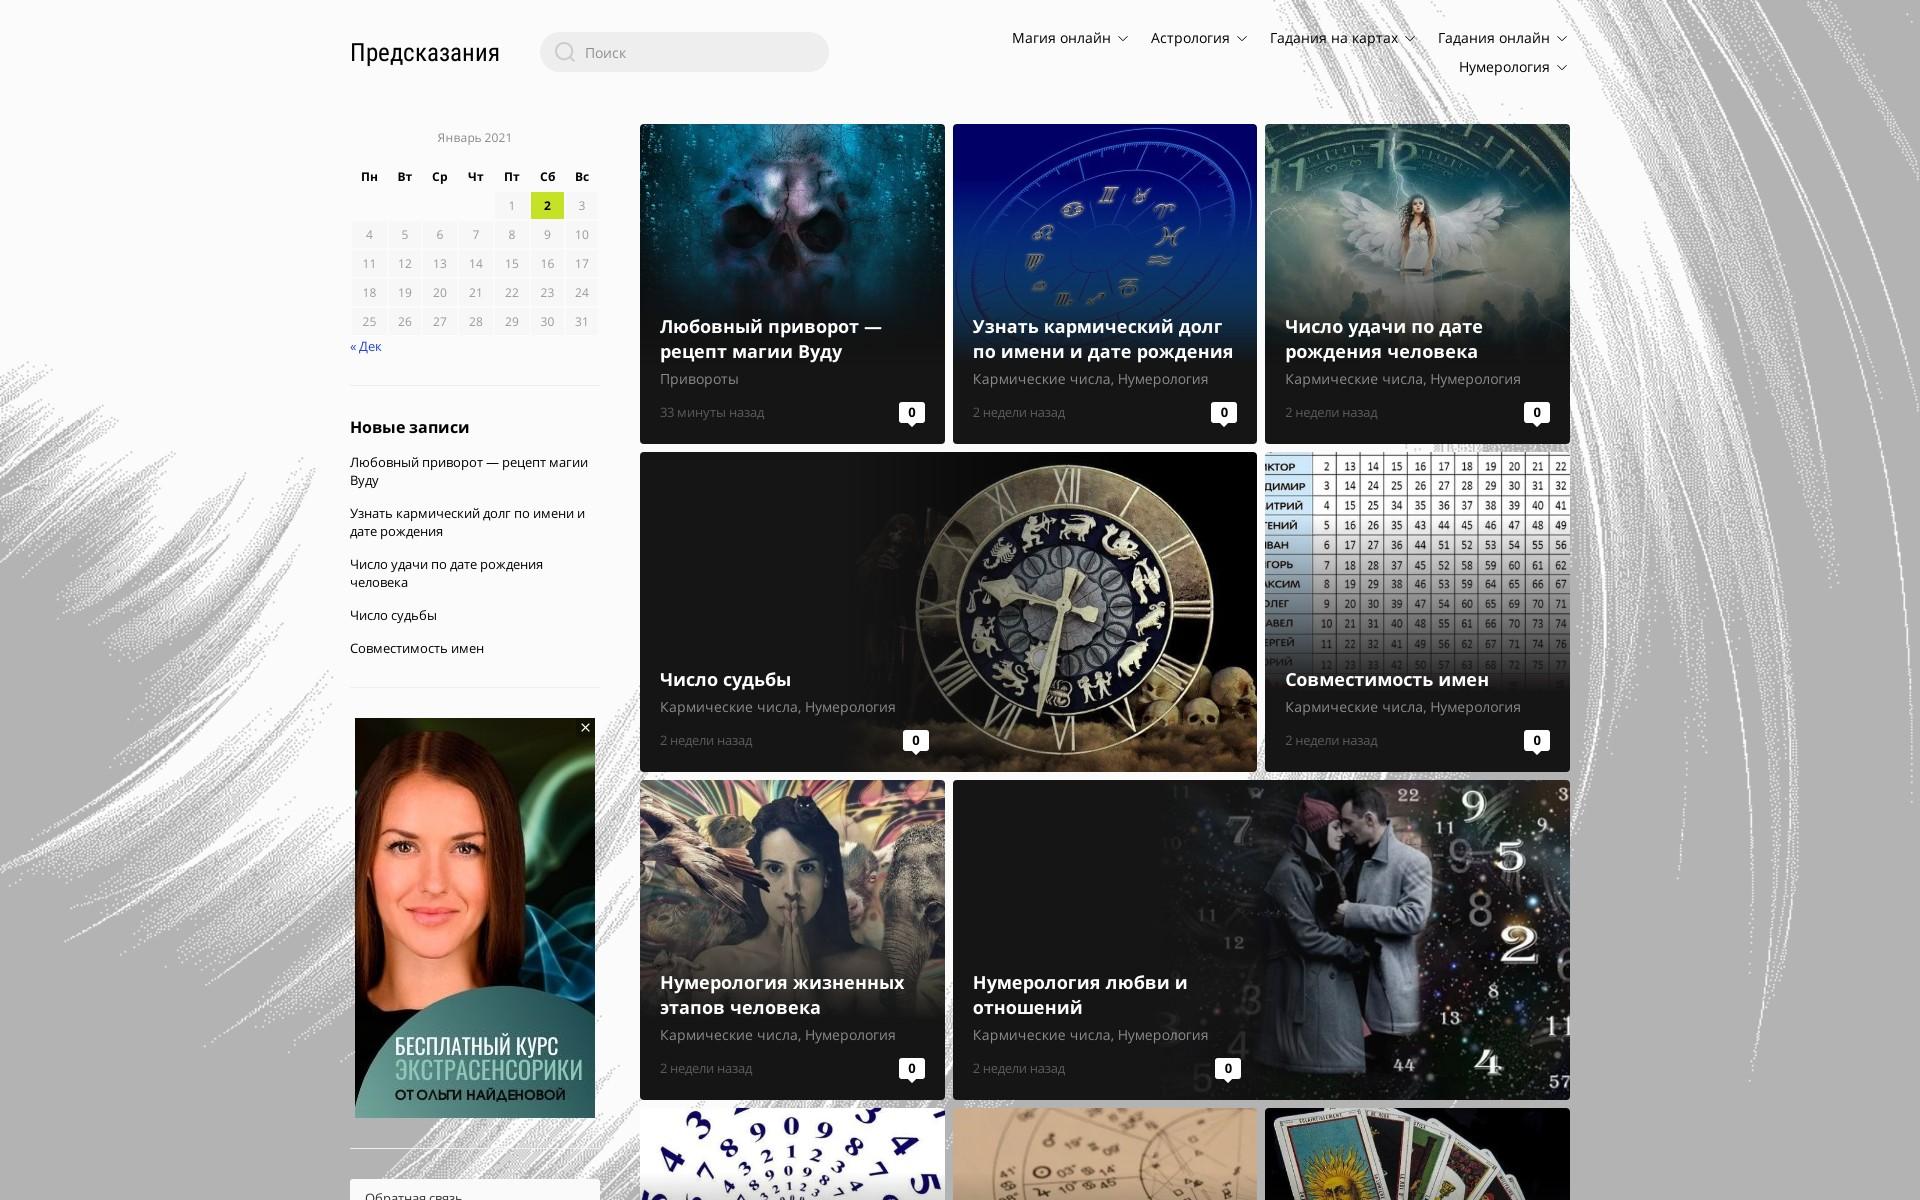Click comment count on Число судьбы card
This screenshot has height=1200, width=1920.
(915, 740)
